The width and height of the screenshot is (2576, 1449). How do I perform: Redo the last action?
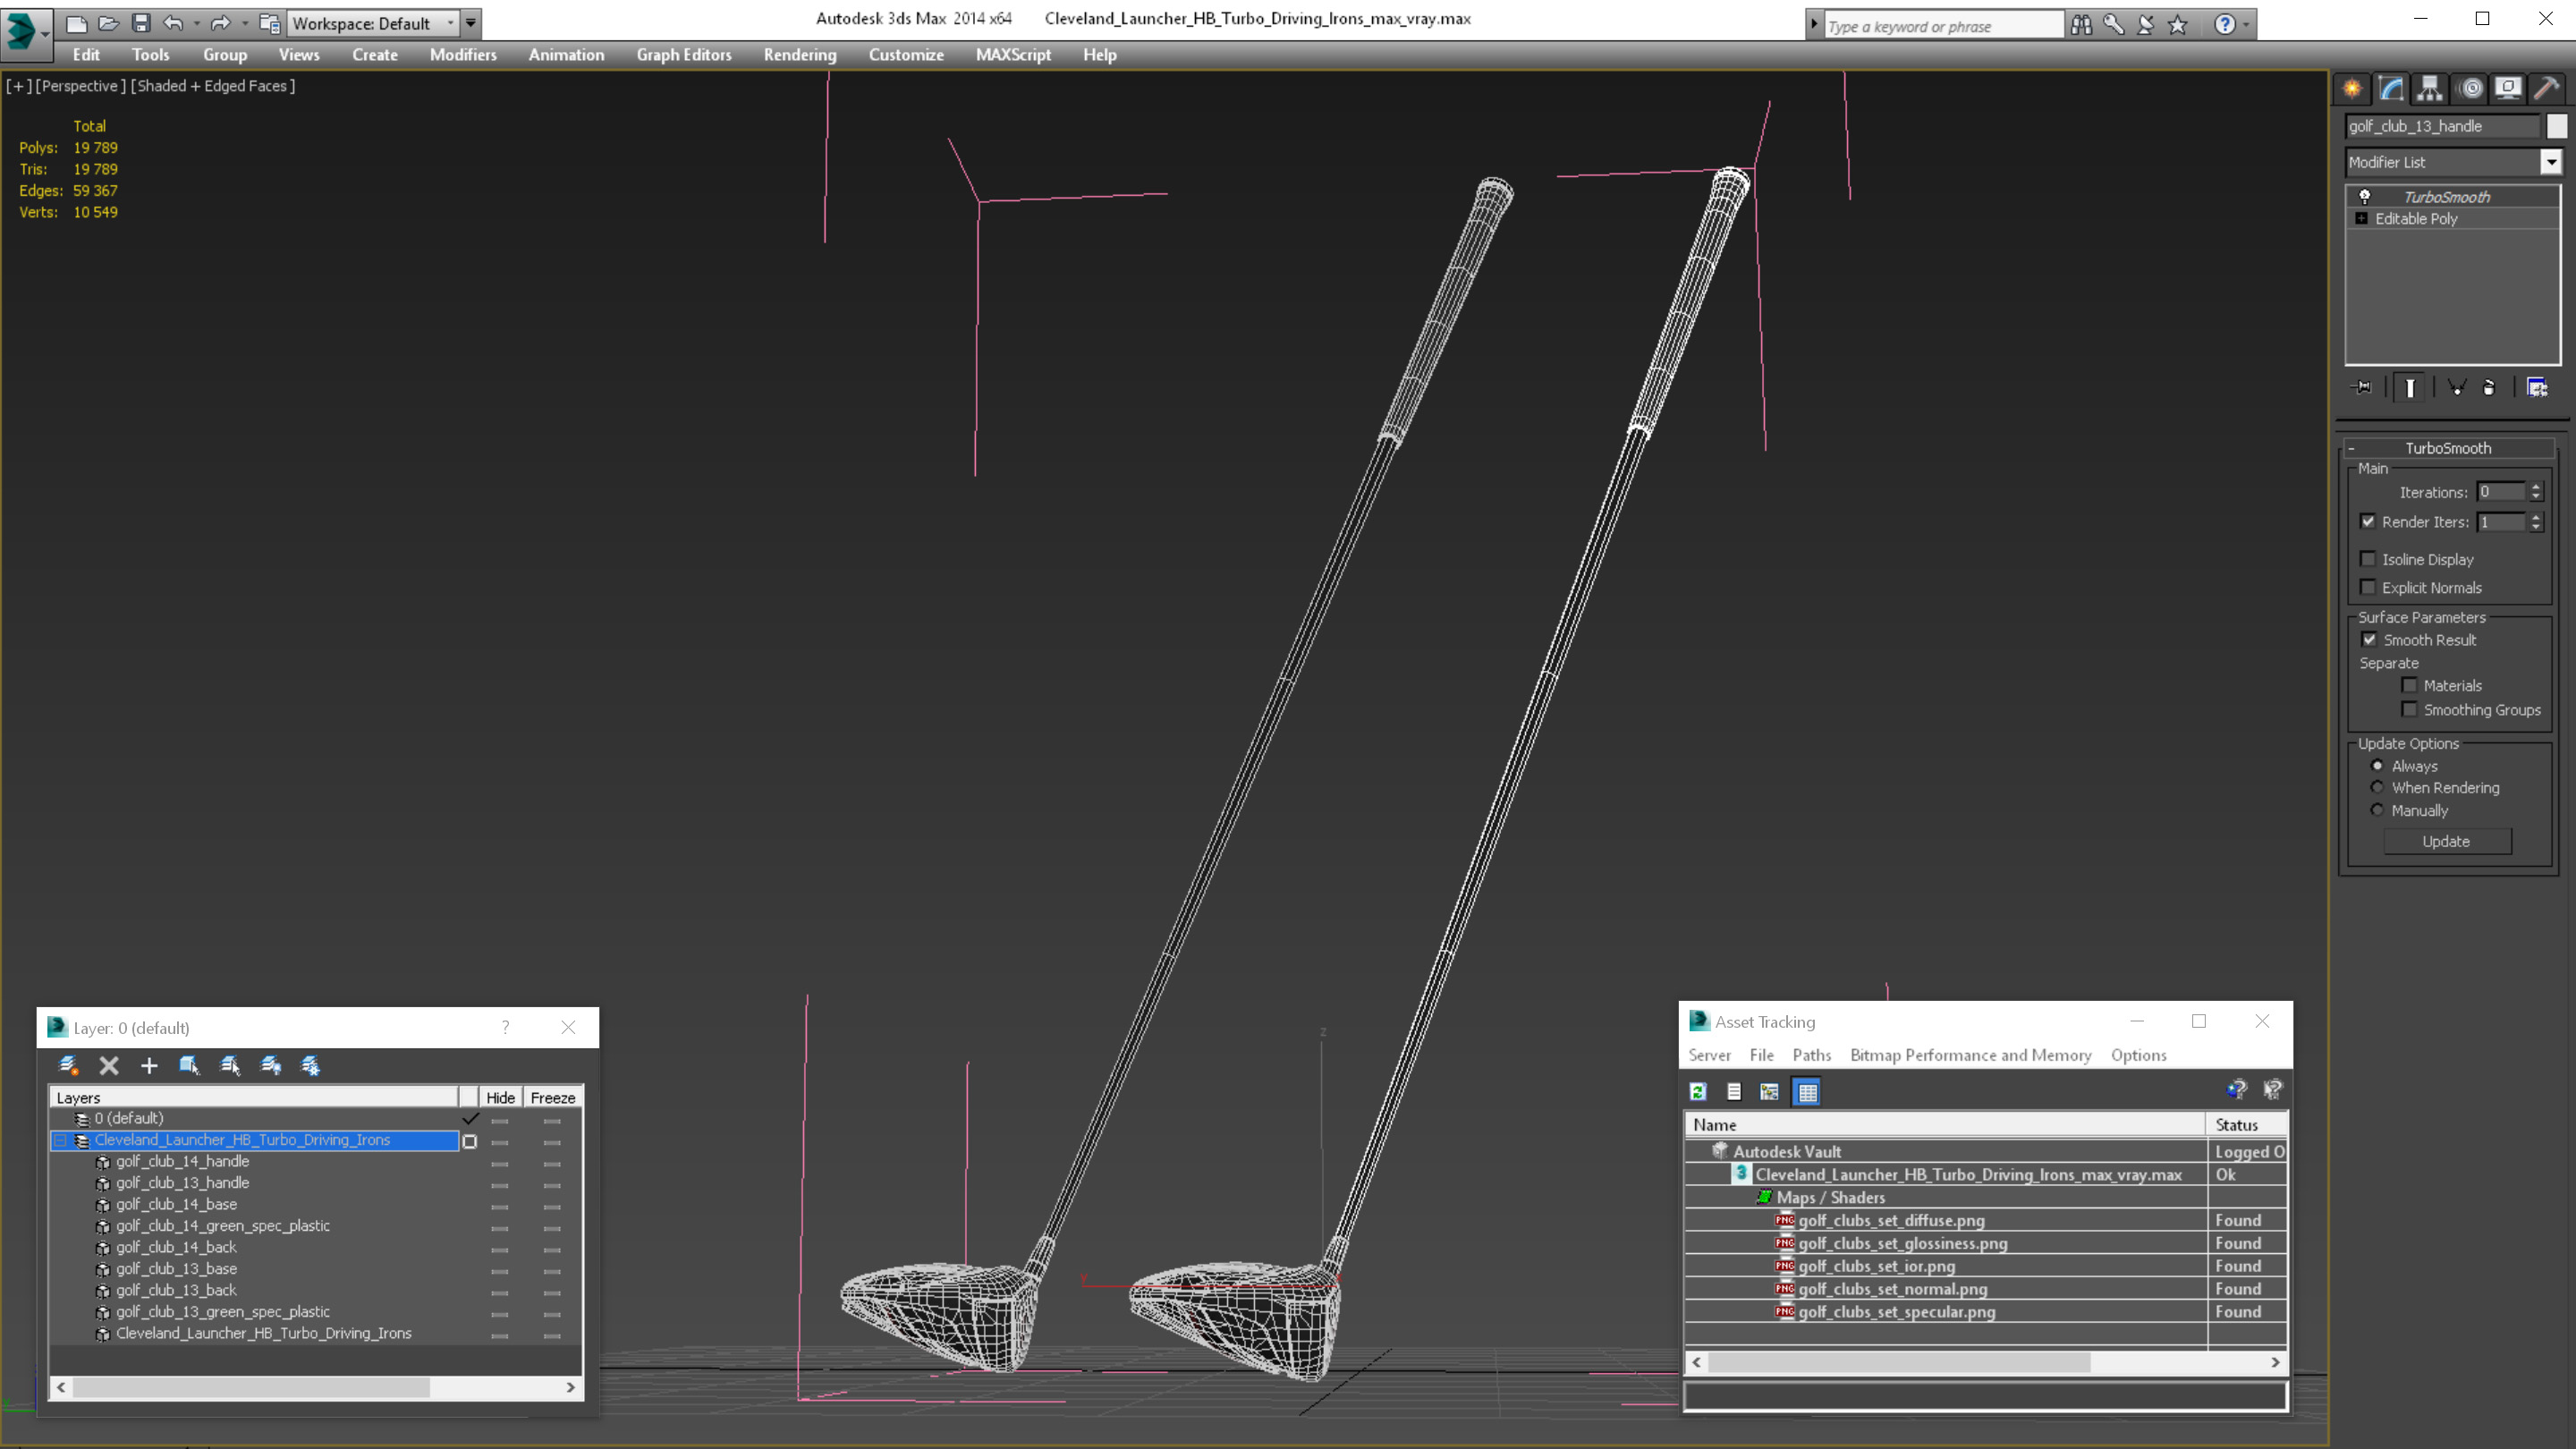[221, 23]
